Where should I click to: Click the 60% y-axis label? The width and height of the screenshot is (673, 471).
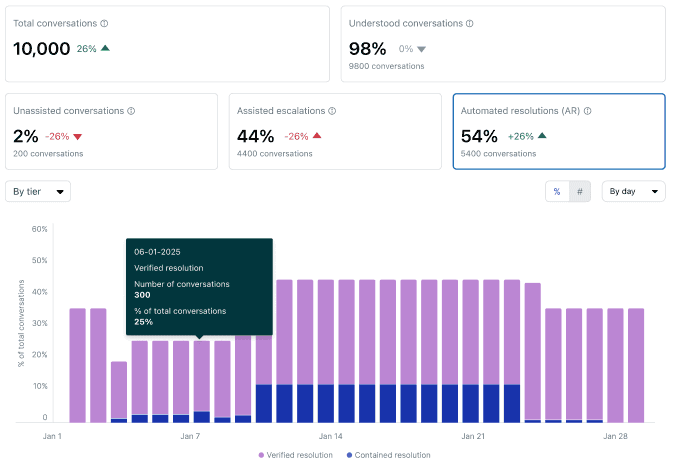coord(39,229)
